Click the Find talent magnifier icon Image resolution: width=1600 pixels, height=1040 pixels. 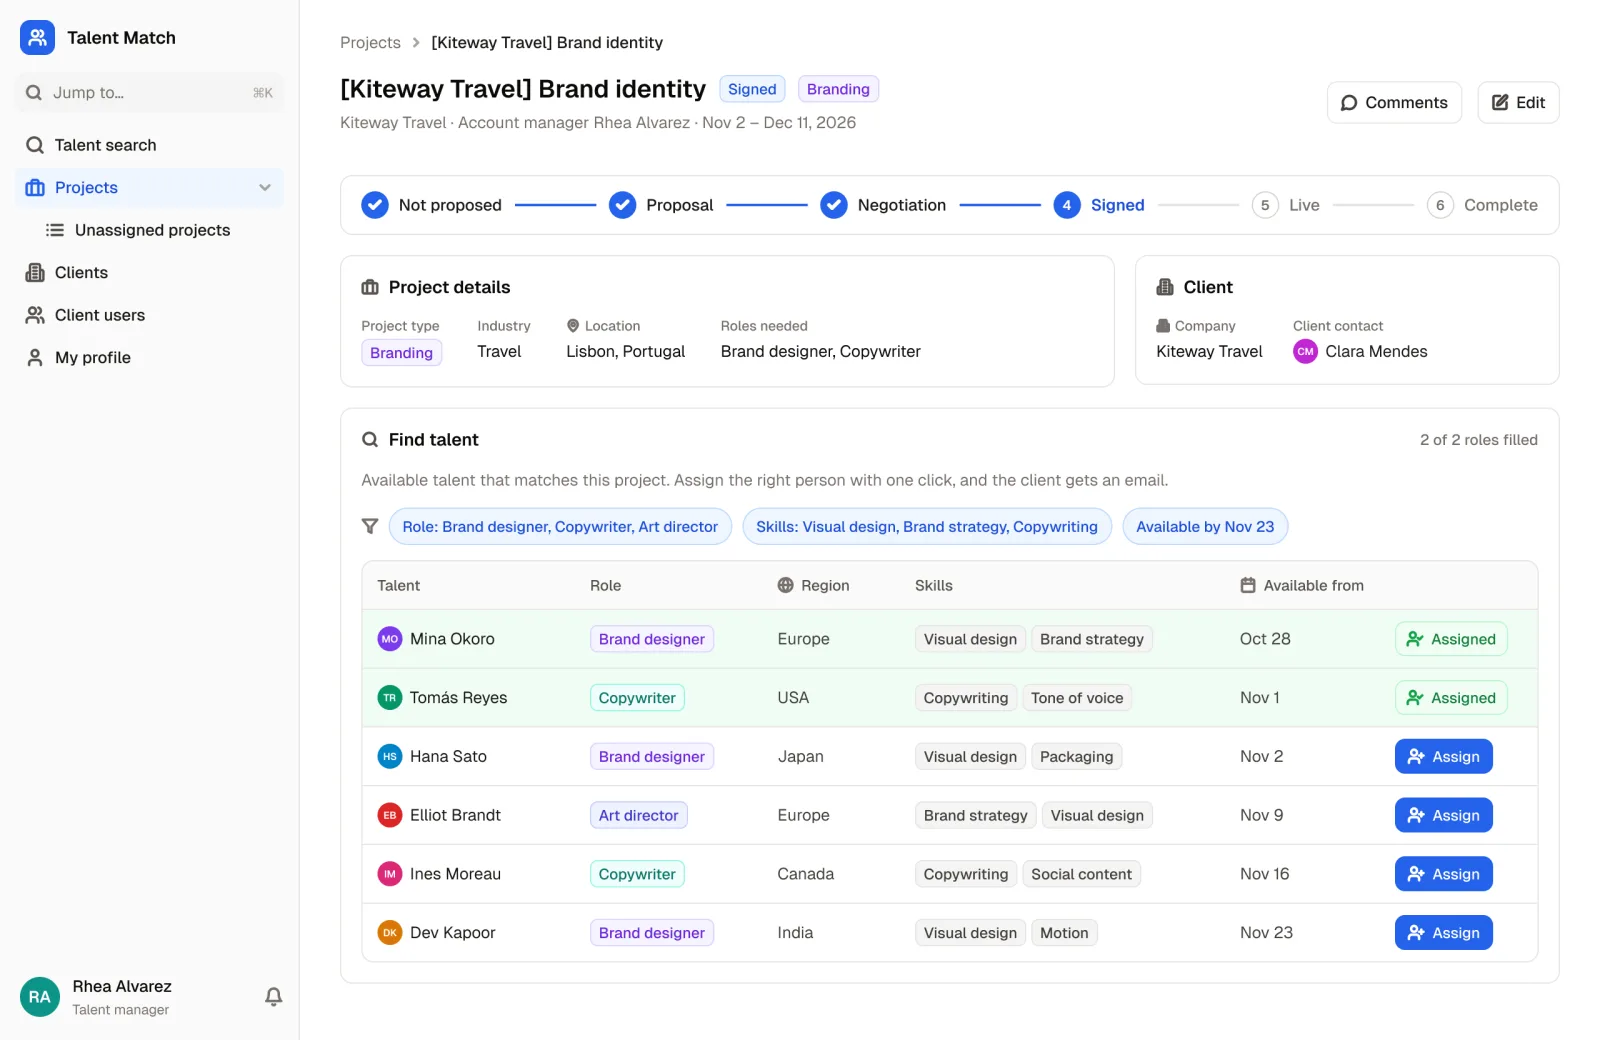pyautogui.click(x=370, y=440)
